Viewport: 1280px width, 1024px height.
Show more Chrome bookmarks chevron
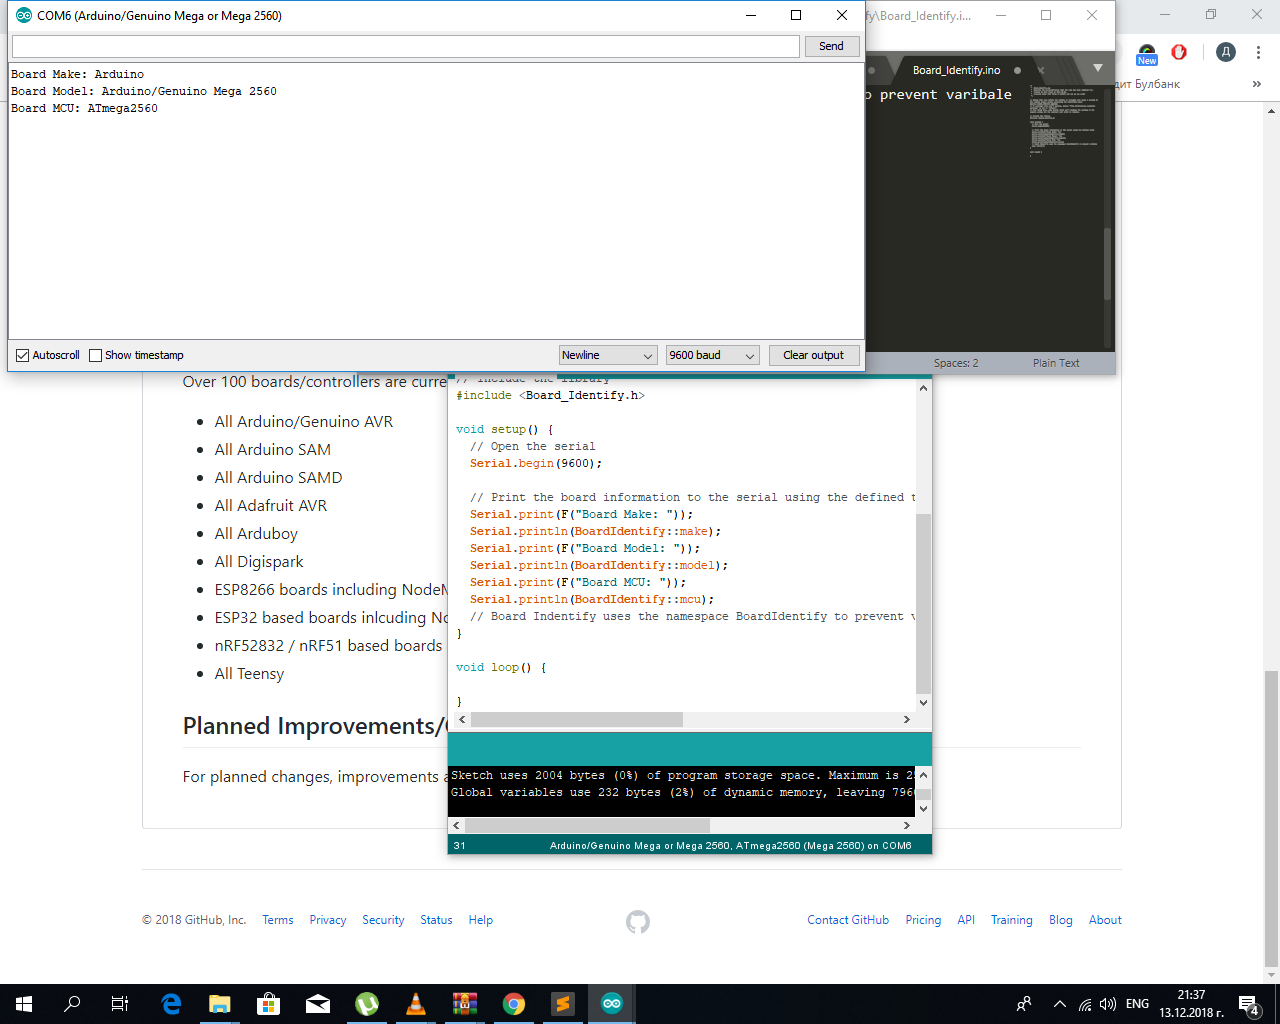[x=1257, y=84]
